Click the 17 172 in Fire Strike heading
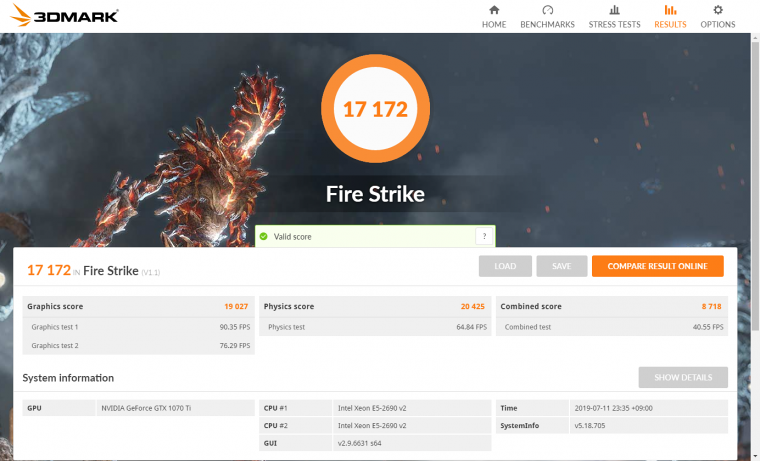760x461 pixels. tap(93, 270)
